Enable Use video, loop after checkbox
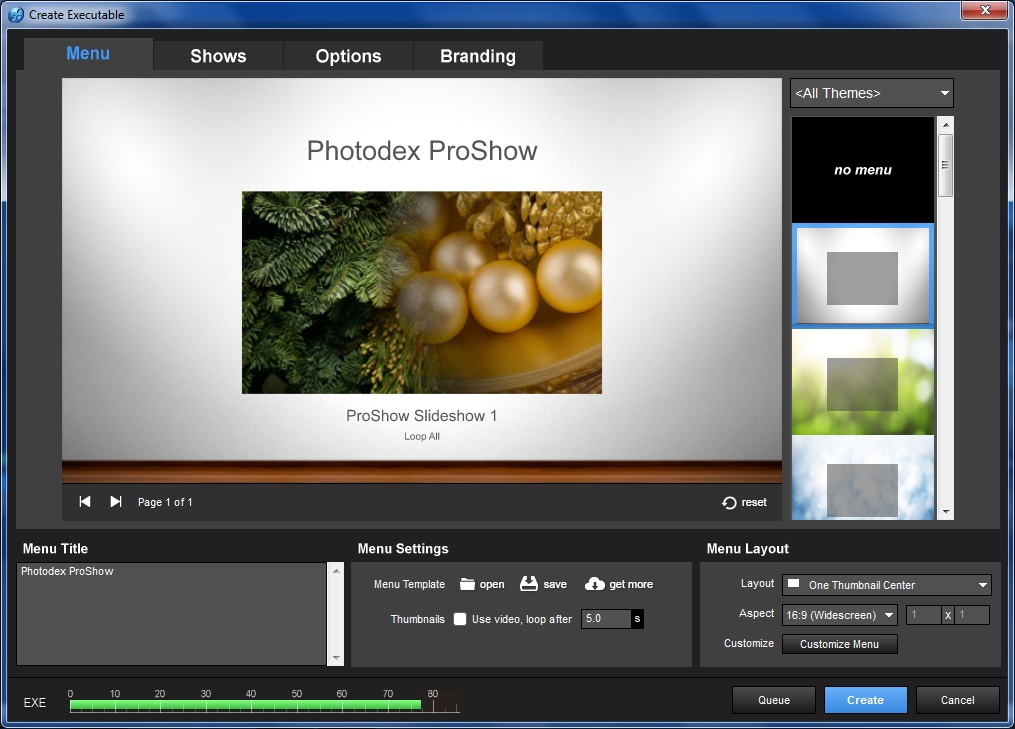 [460, 619]
